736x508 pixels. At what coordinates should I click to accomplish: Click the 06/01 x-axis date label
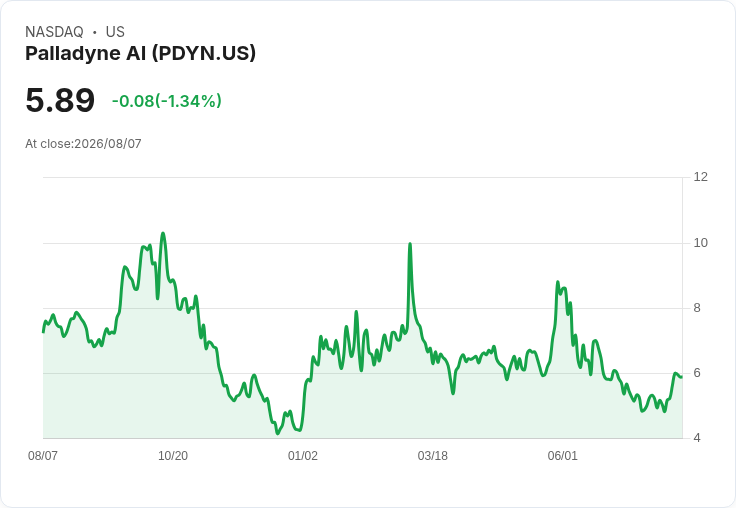(x=562, y=455)
